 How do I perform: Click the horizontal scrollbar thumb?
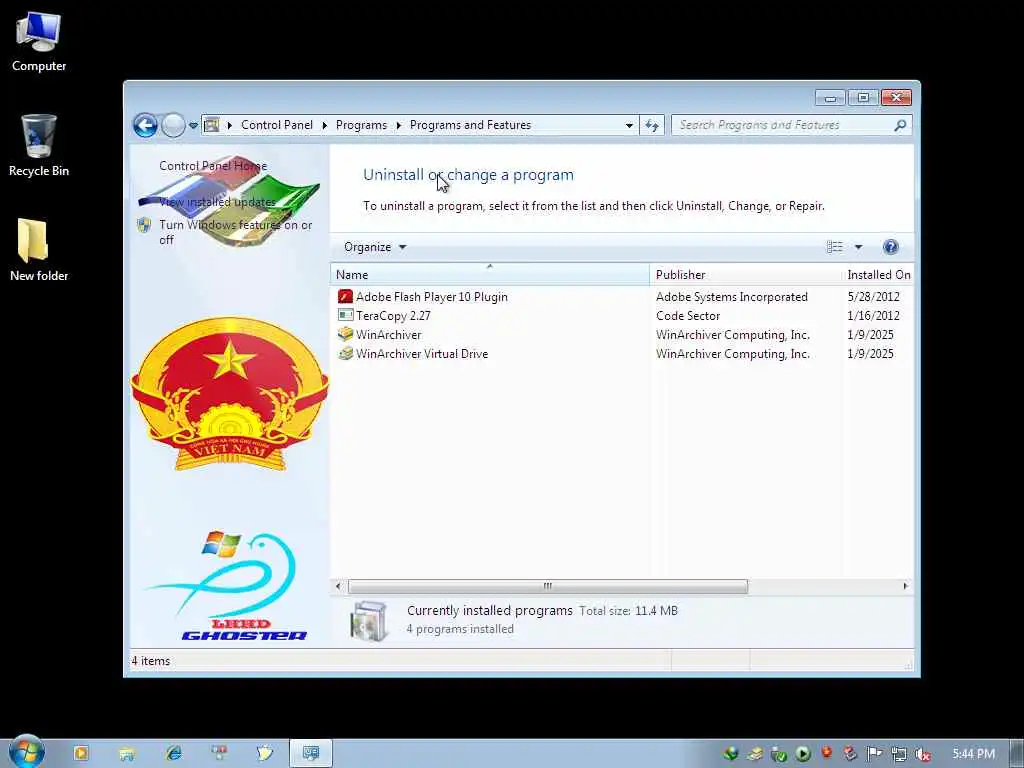pyautogui.click(x=547, y=586)
